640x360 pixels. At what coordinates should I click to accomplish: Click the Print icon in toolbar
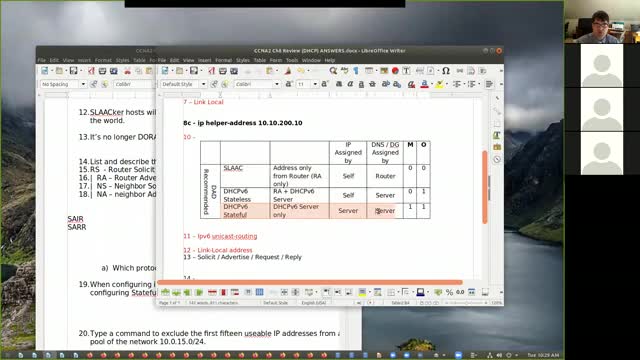tap(223, 71)
